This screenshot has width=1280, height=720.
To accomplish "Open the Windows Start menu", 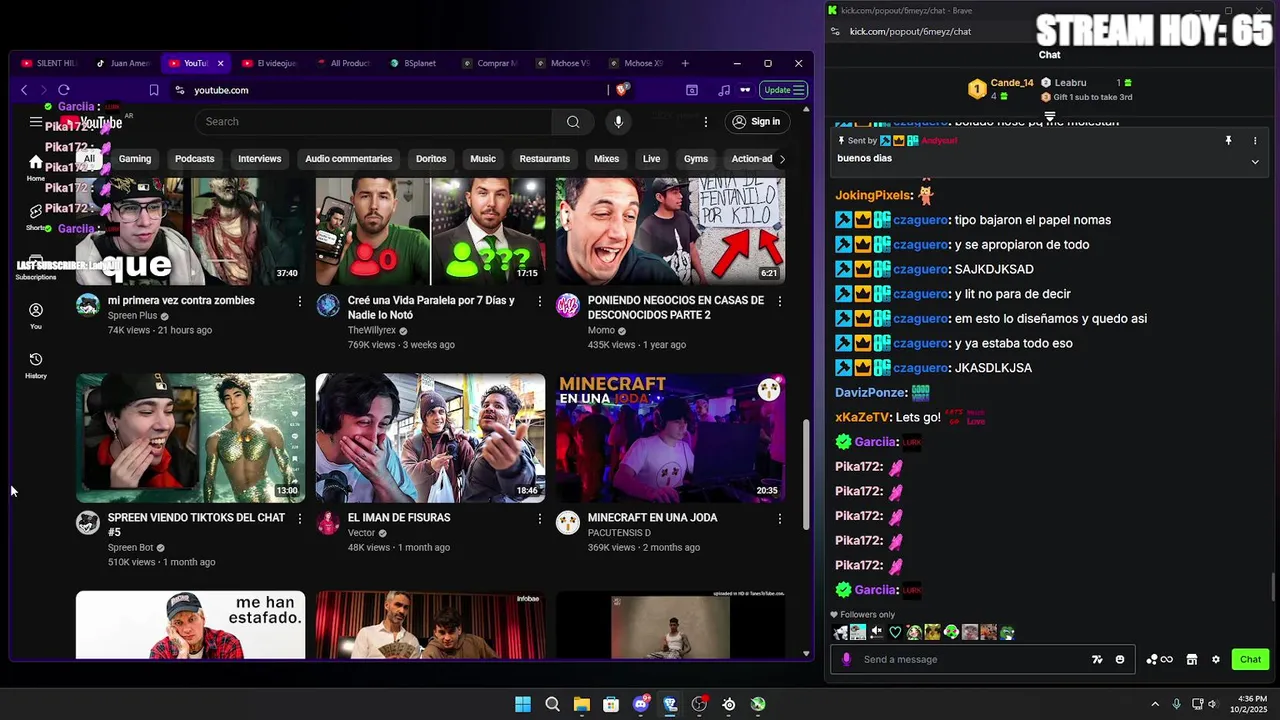I will 523,705.
